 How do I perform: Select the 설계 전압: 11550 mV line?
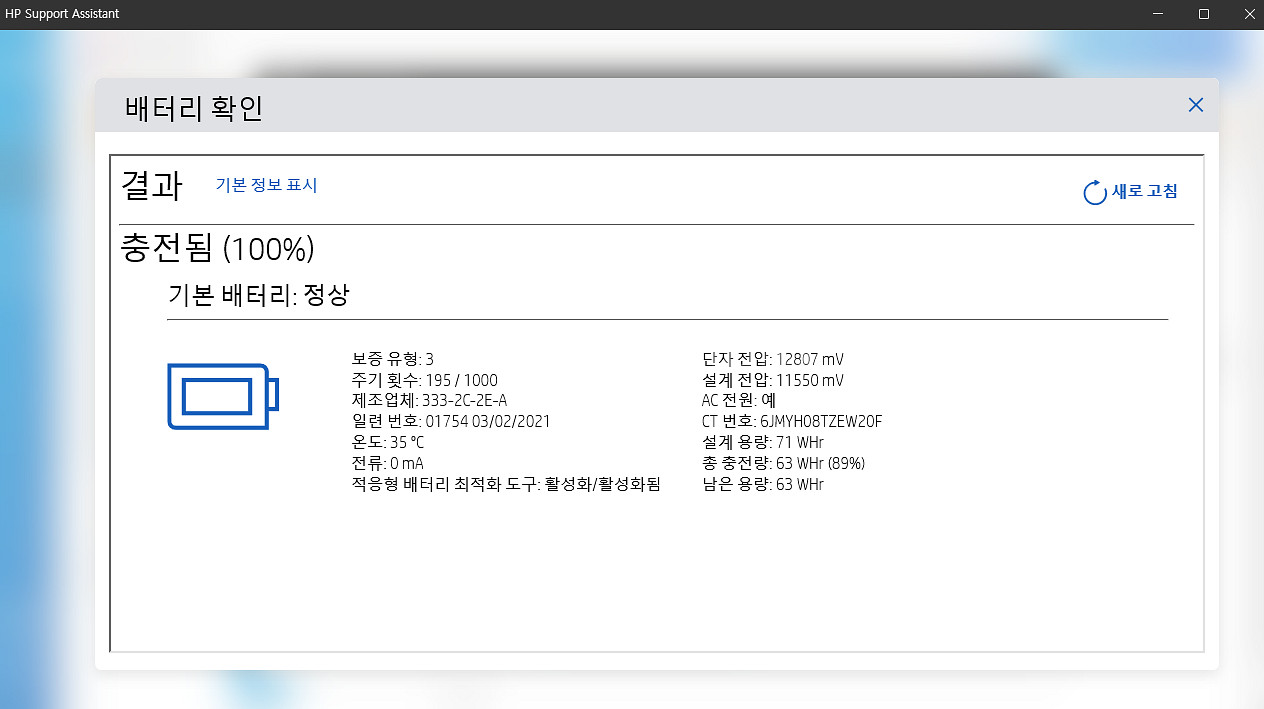773,380
